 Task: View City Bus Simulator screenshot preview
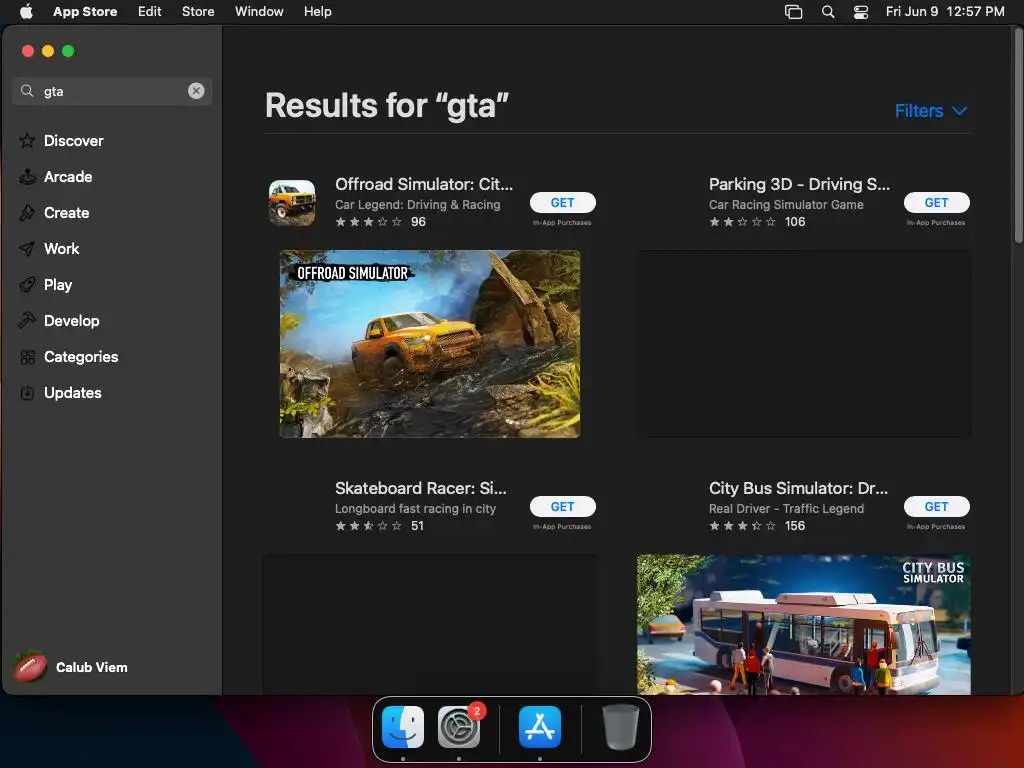click(x=804, y=624)
